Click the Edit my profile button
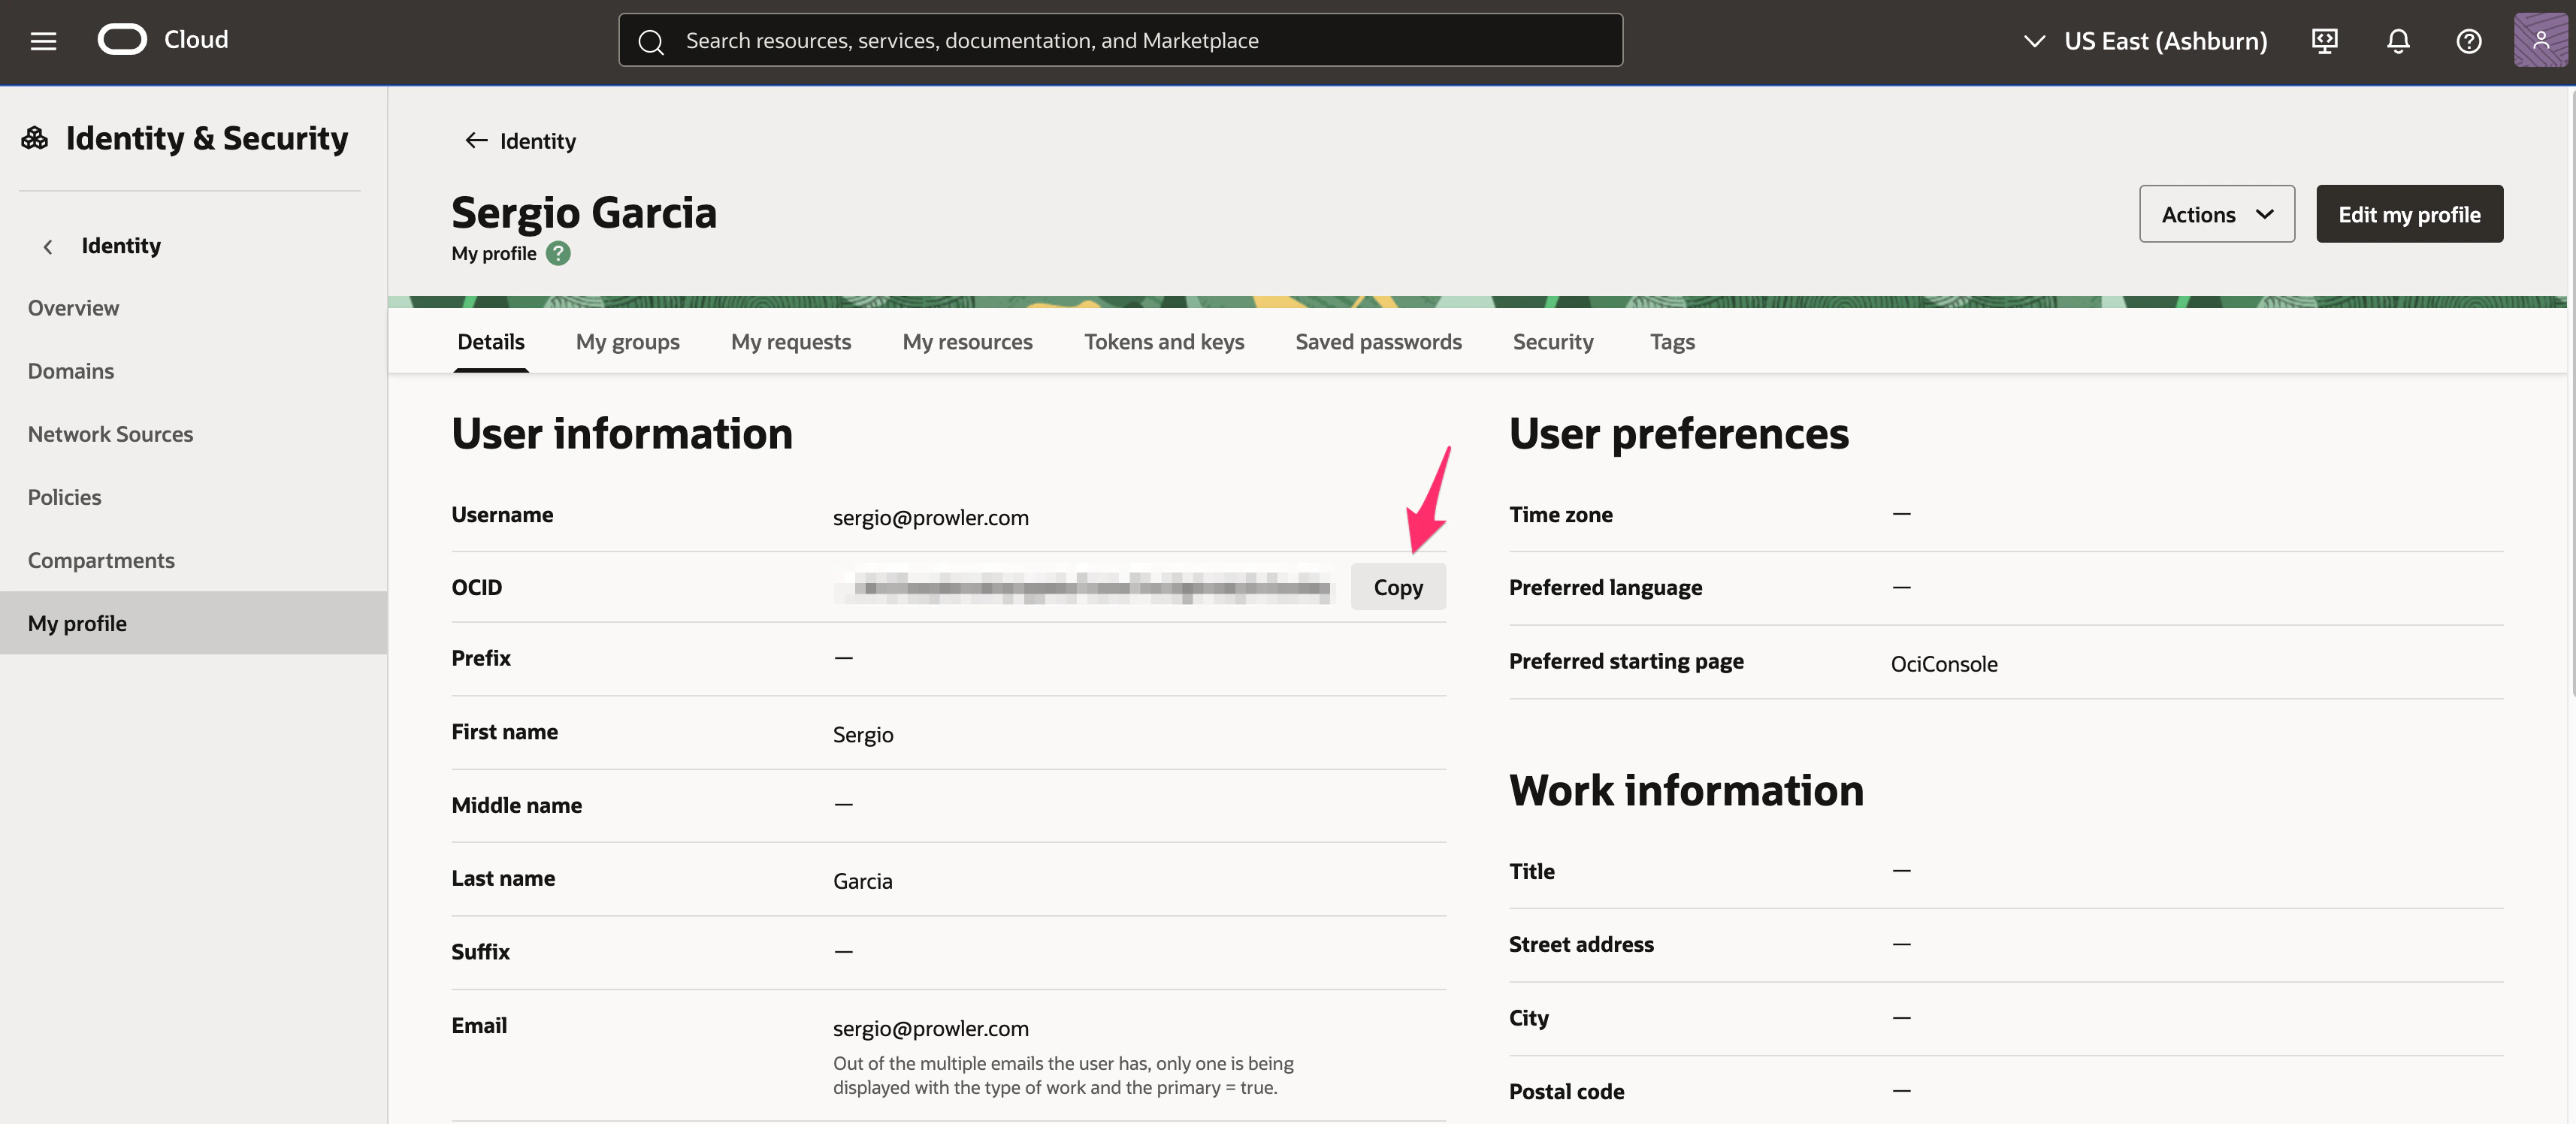 2409,213
